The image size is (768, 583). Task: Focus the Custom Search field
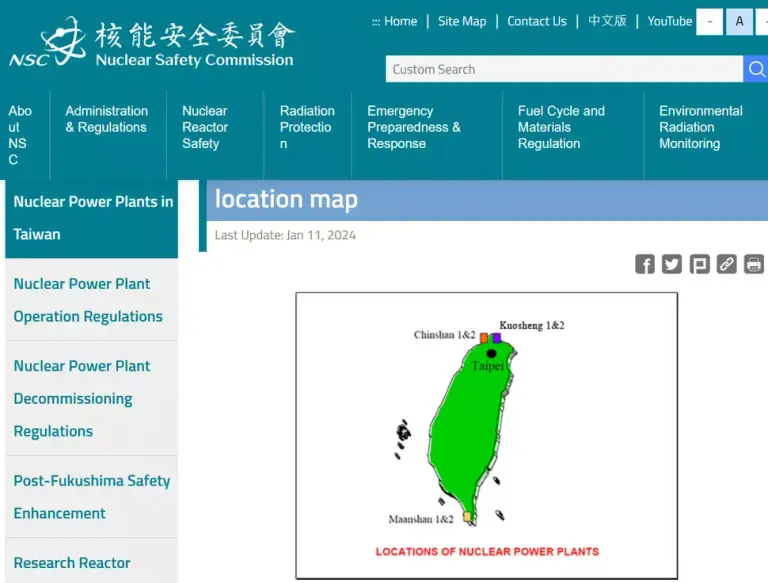click(564, 69)
